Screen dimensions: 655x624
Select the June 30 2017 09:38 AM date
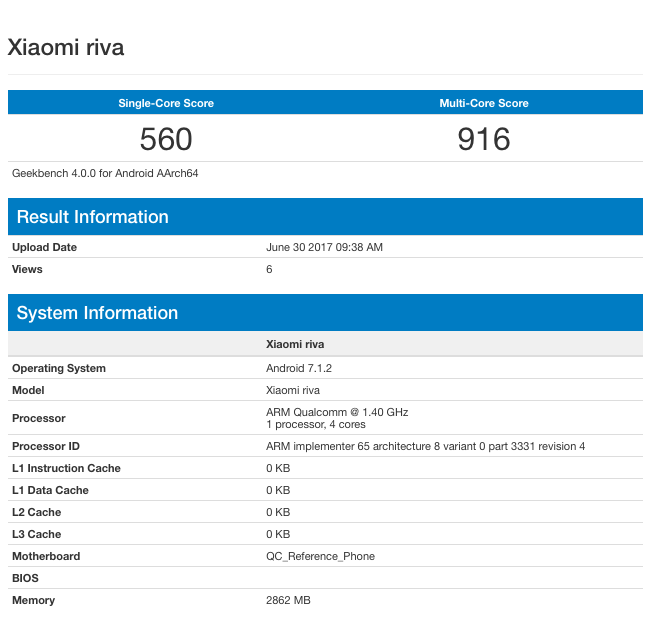tap(324, 247)
